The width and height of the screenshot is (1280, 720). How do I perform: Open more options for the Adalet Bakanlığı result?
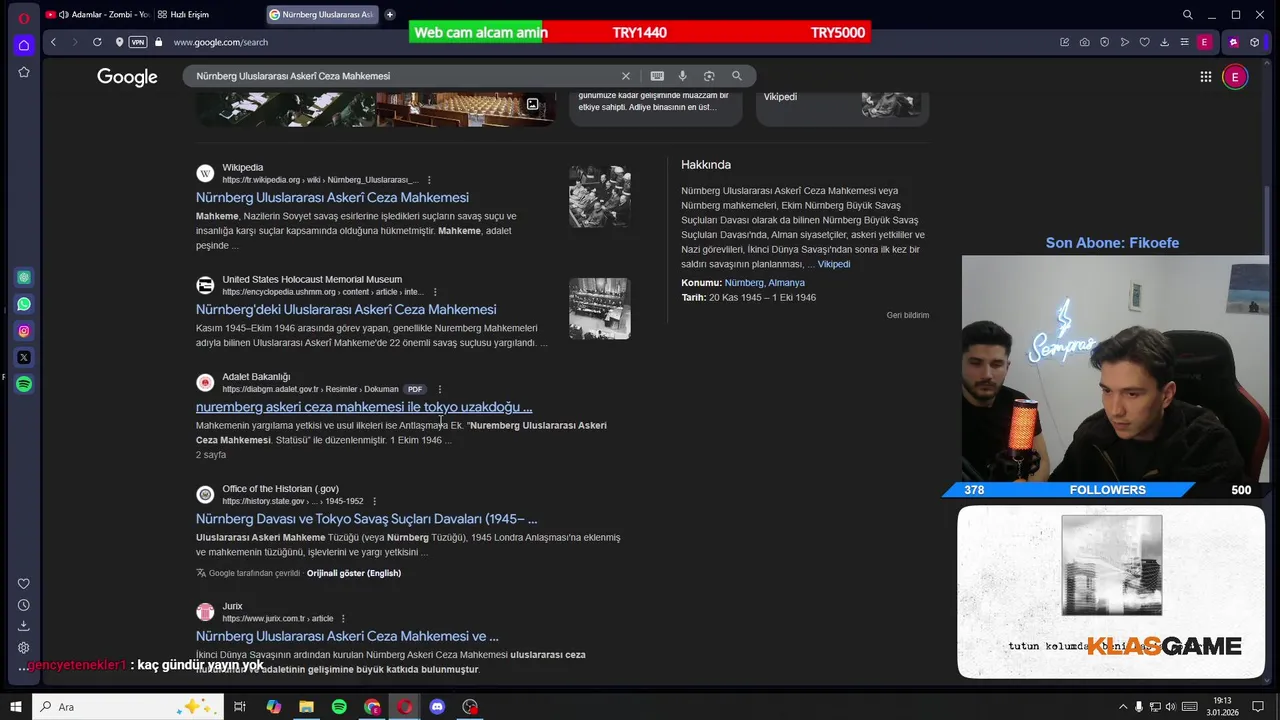tap(439, 389)
